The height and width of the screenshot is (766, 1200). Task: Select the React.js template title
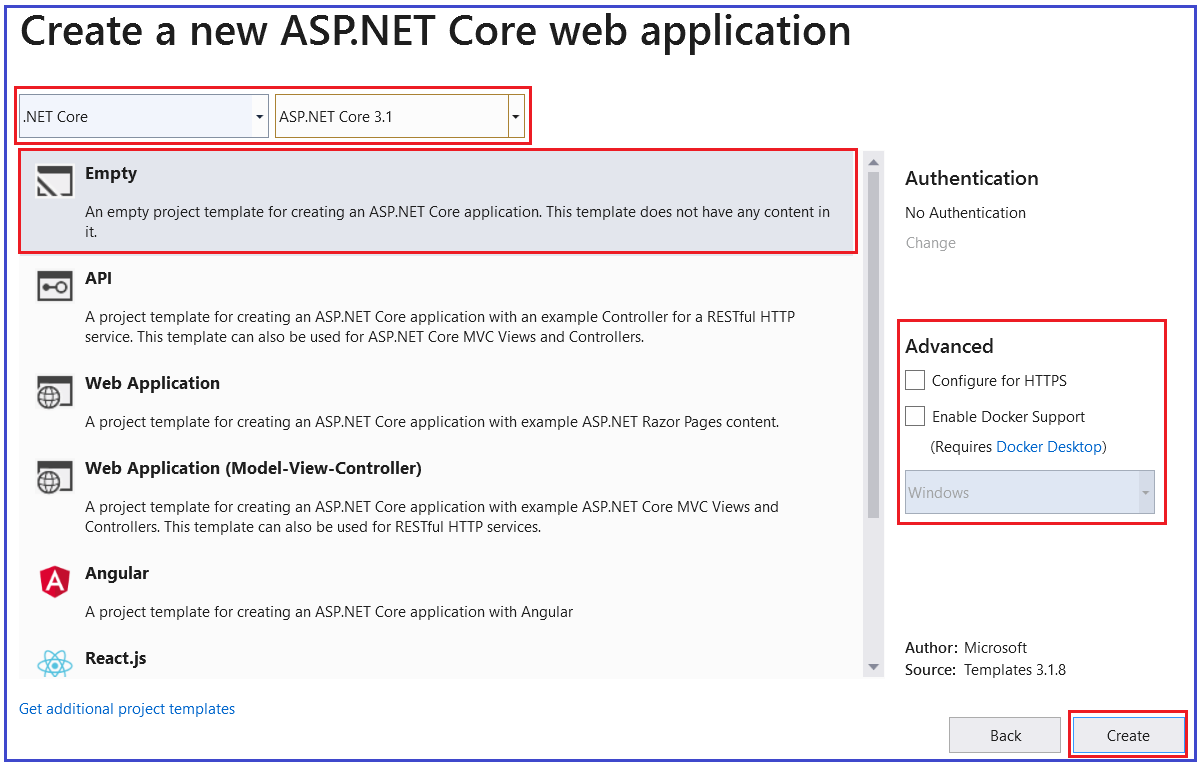[116, 658]
